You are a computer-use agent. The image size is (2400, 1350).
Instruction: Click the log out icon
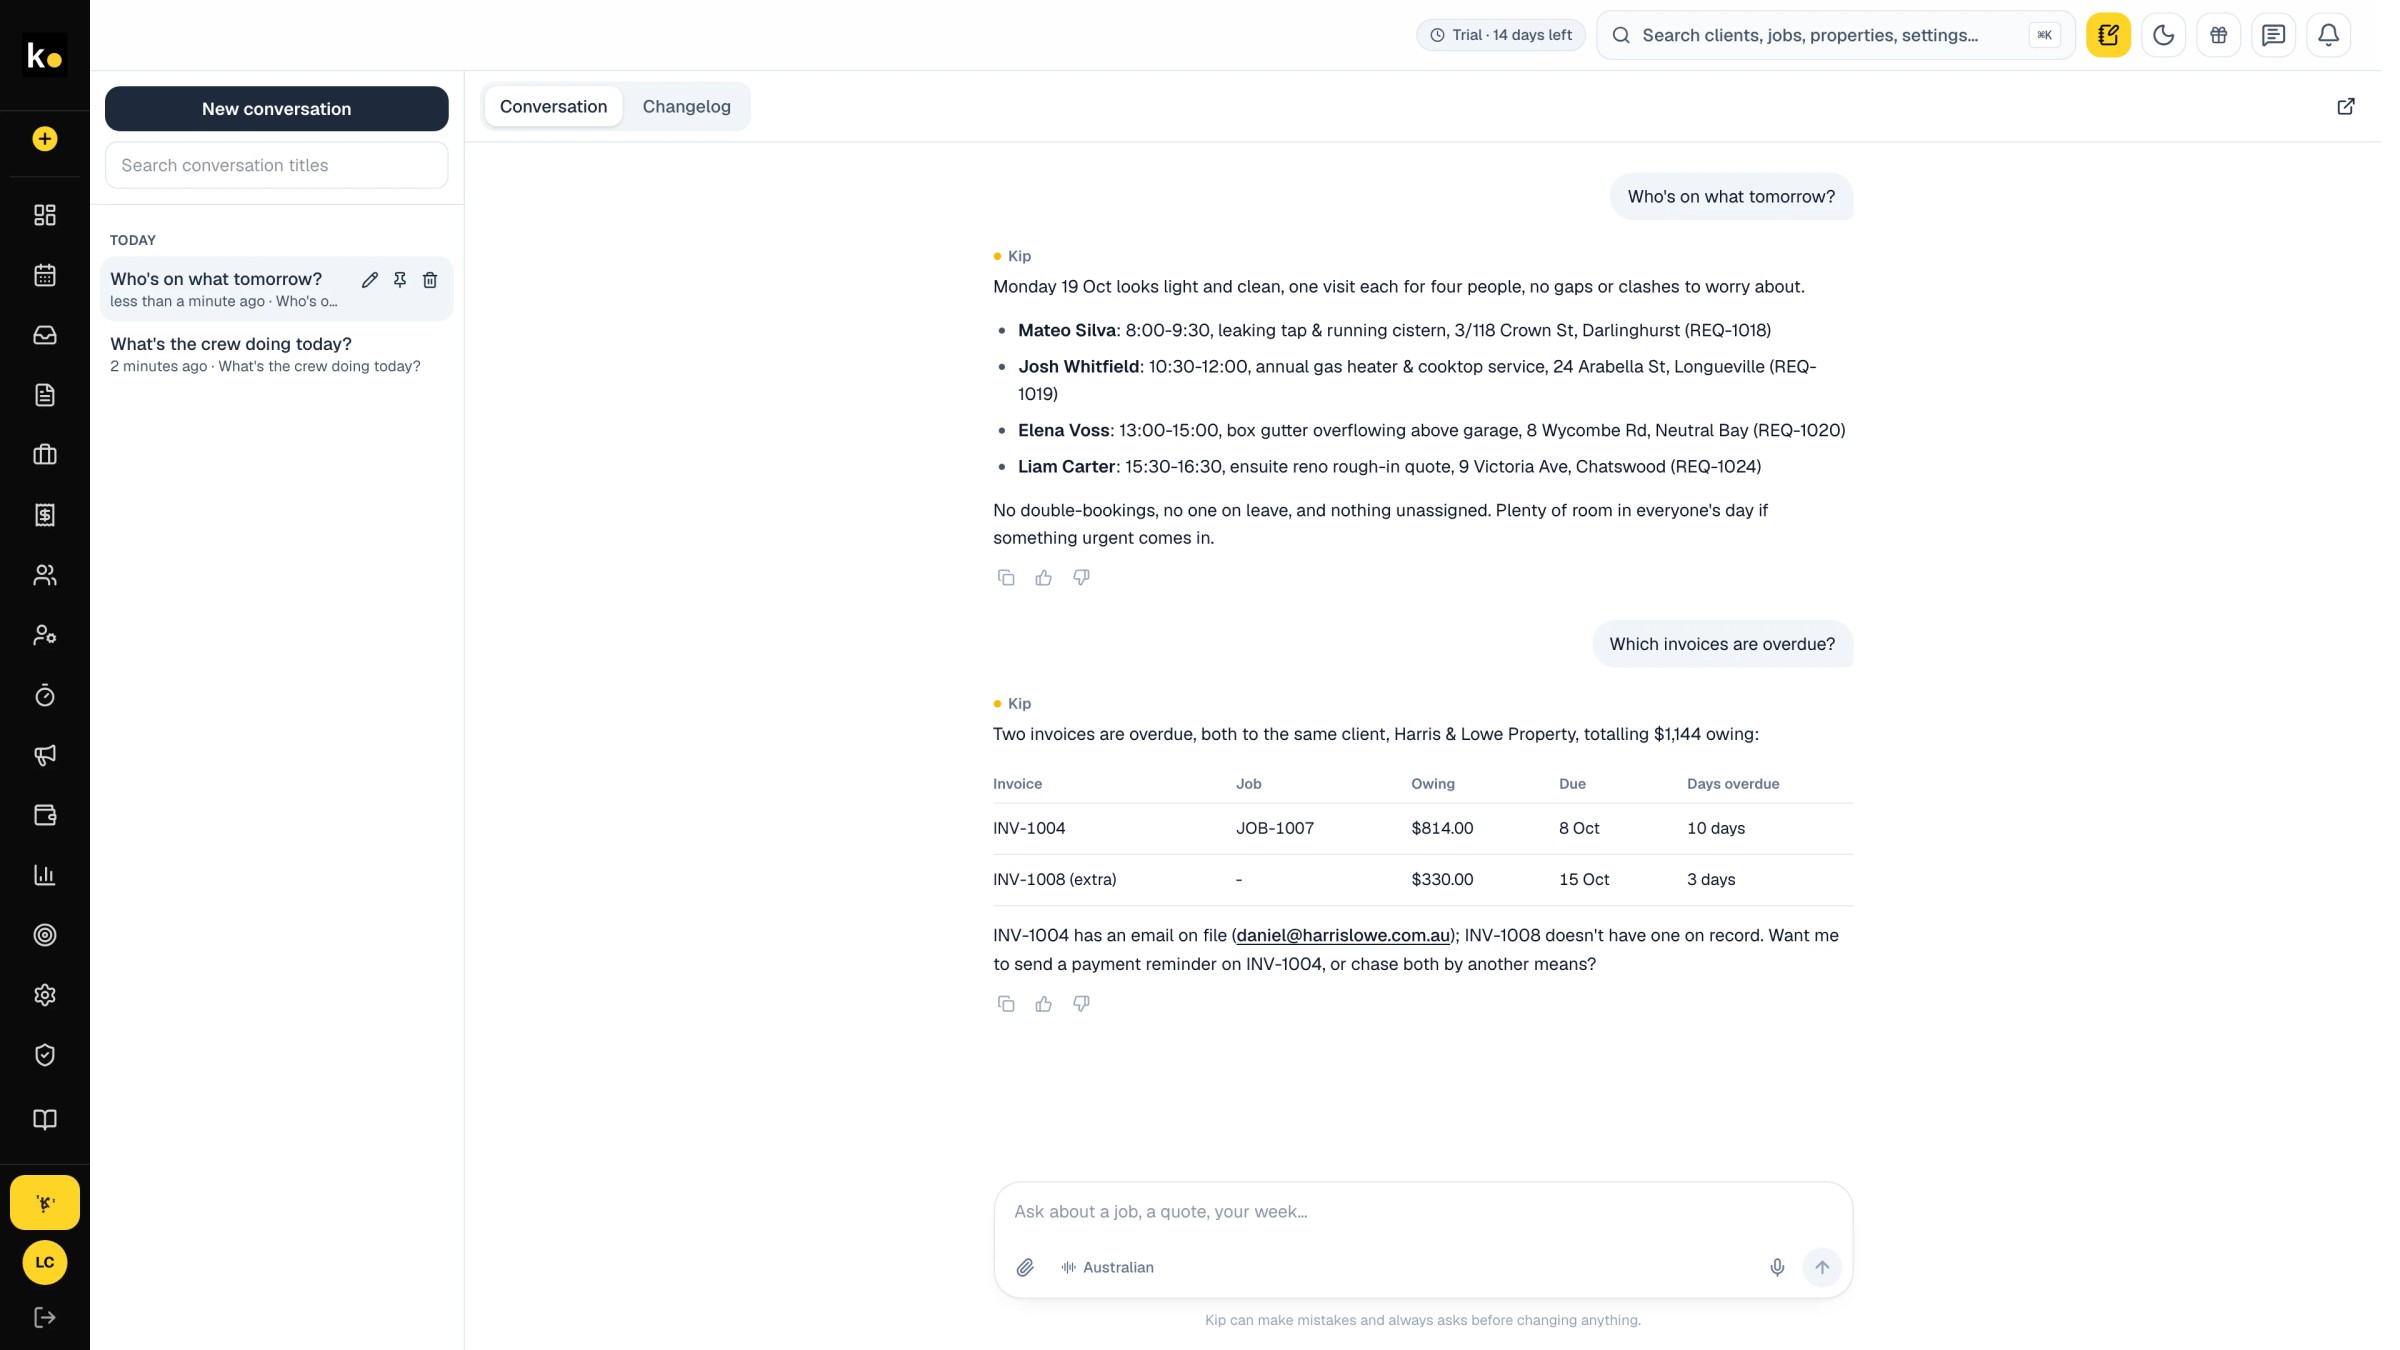coord(45,1318)
